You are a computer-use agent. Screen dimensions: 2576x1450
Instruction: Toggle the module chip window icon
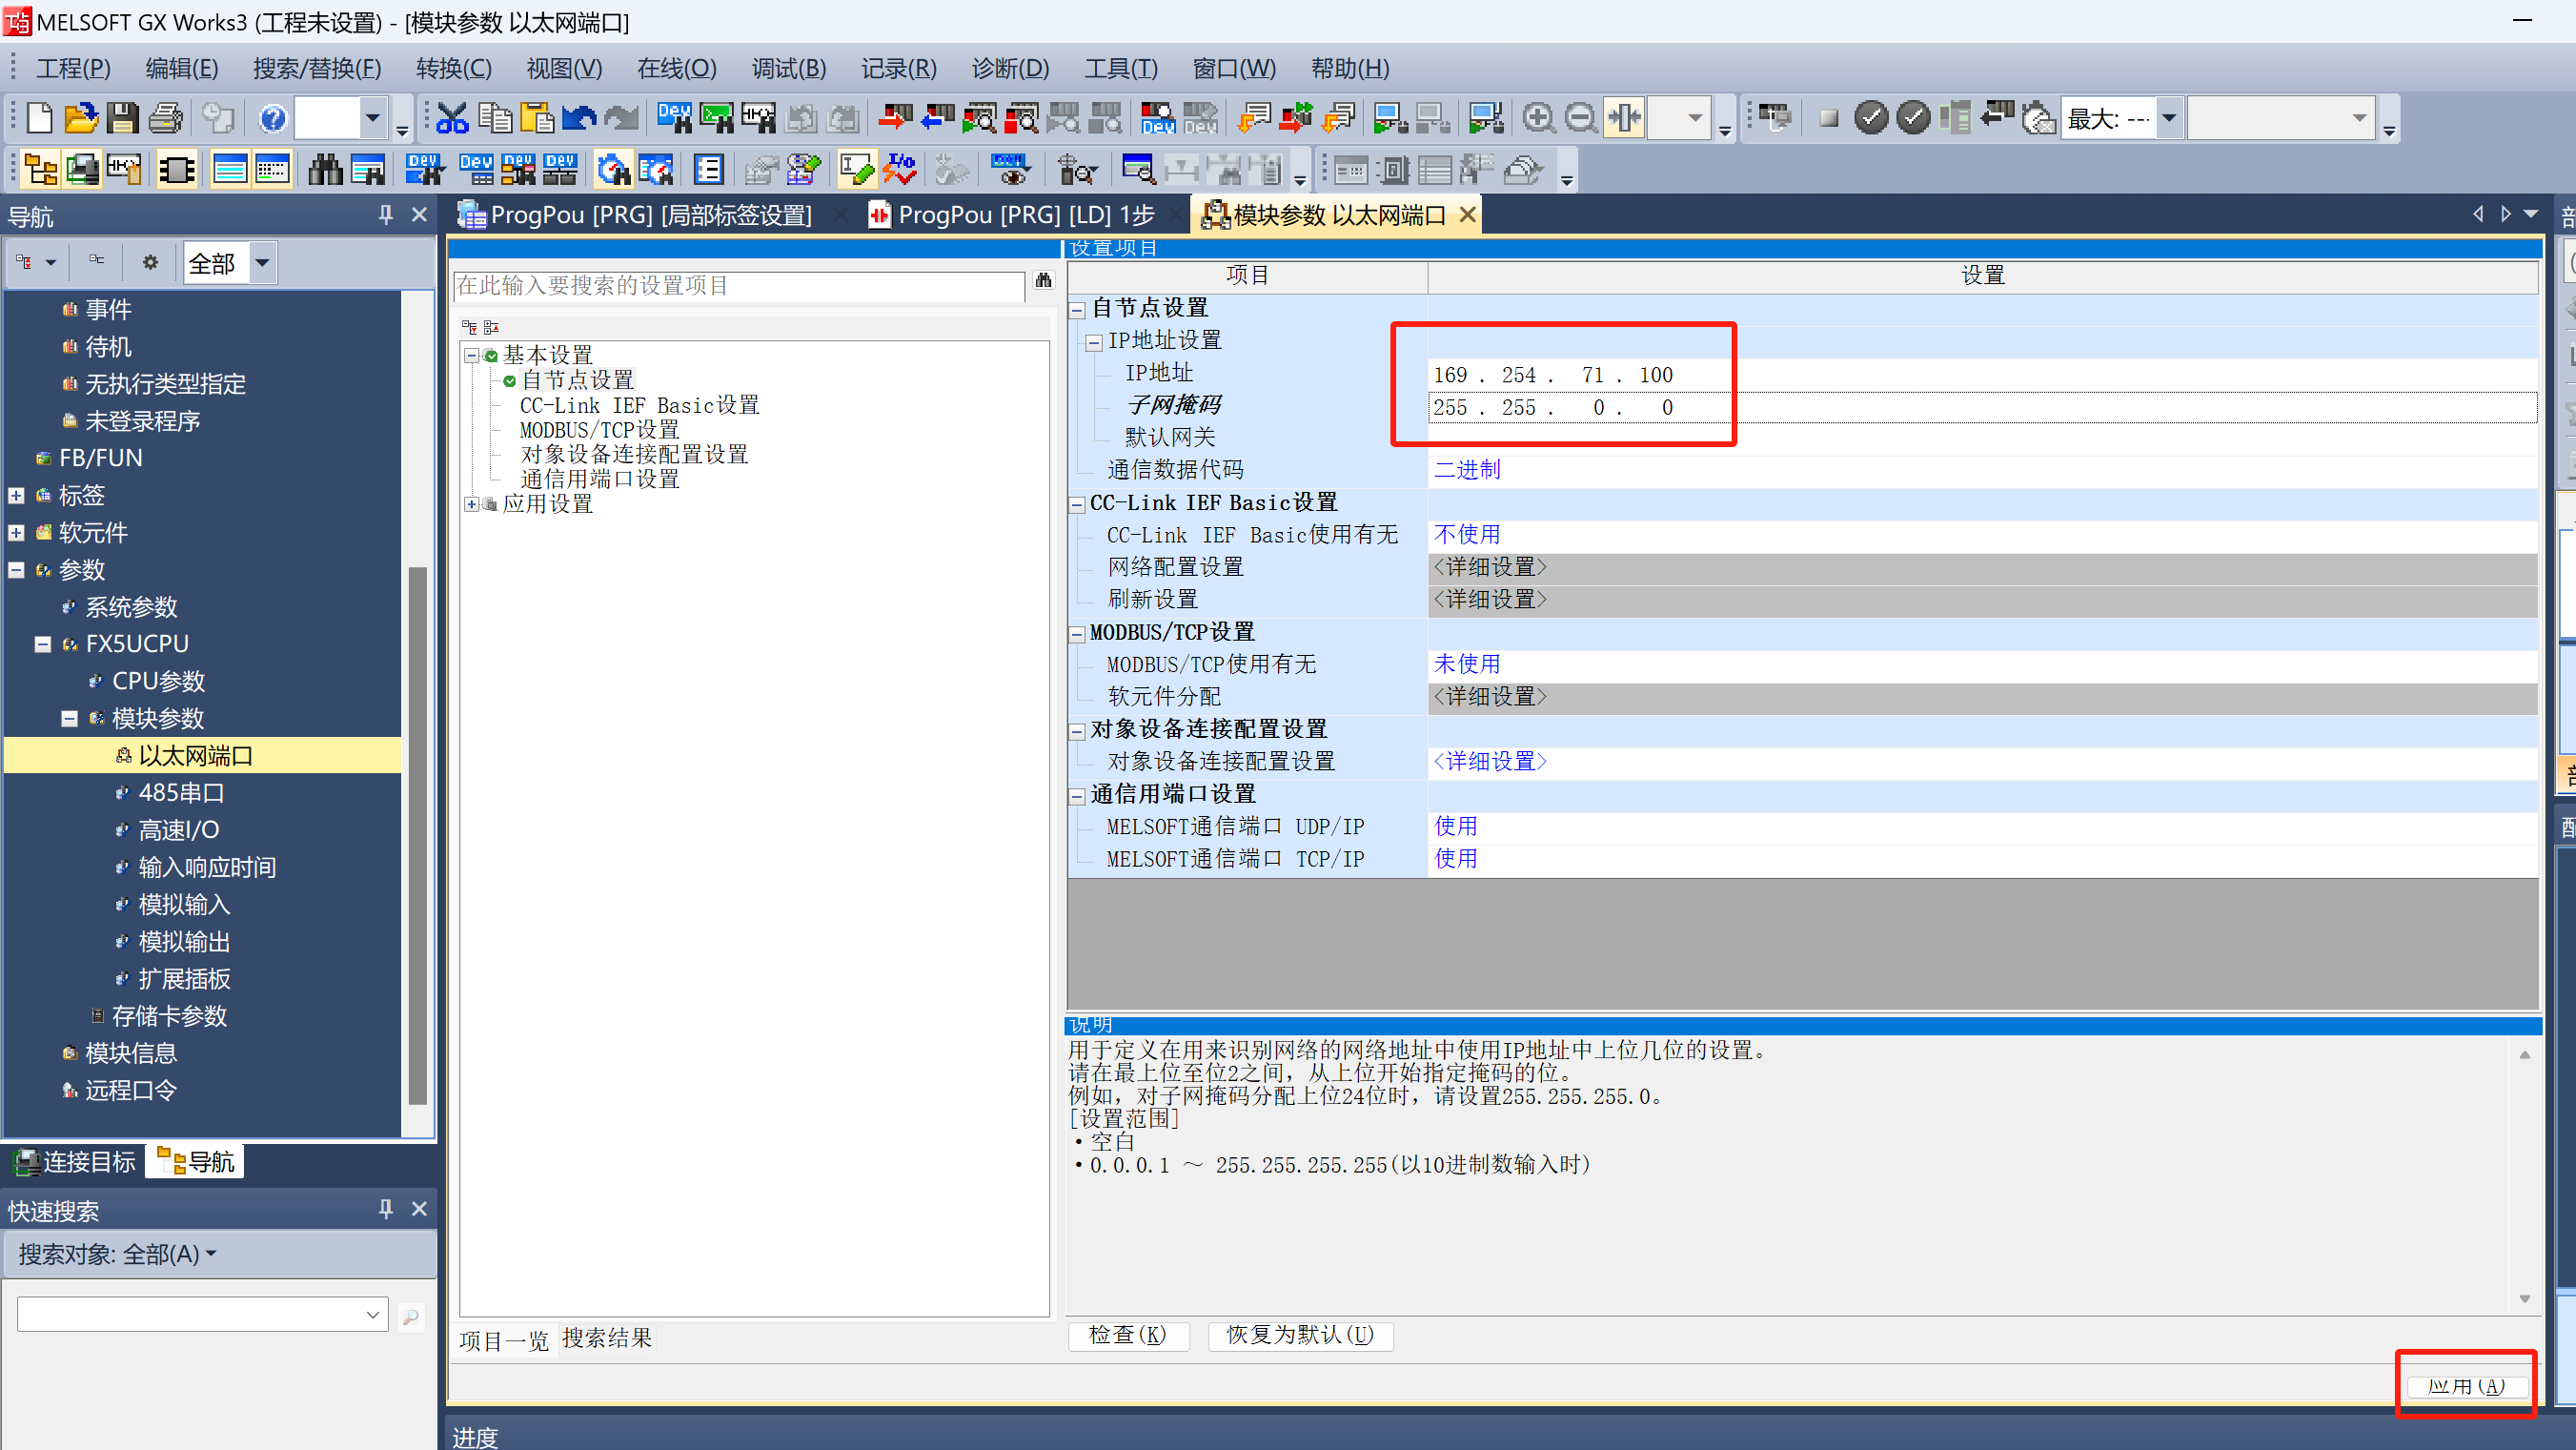[x=177, y=170]
